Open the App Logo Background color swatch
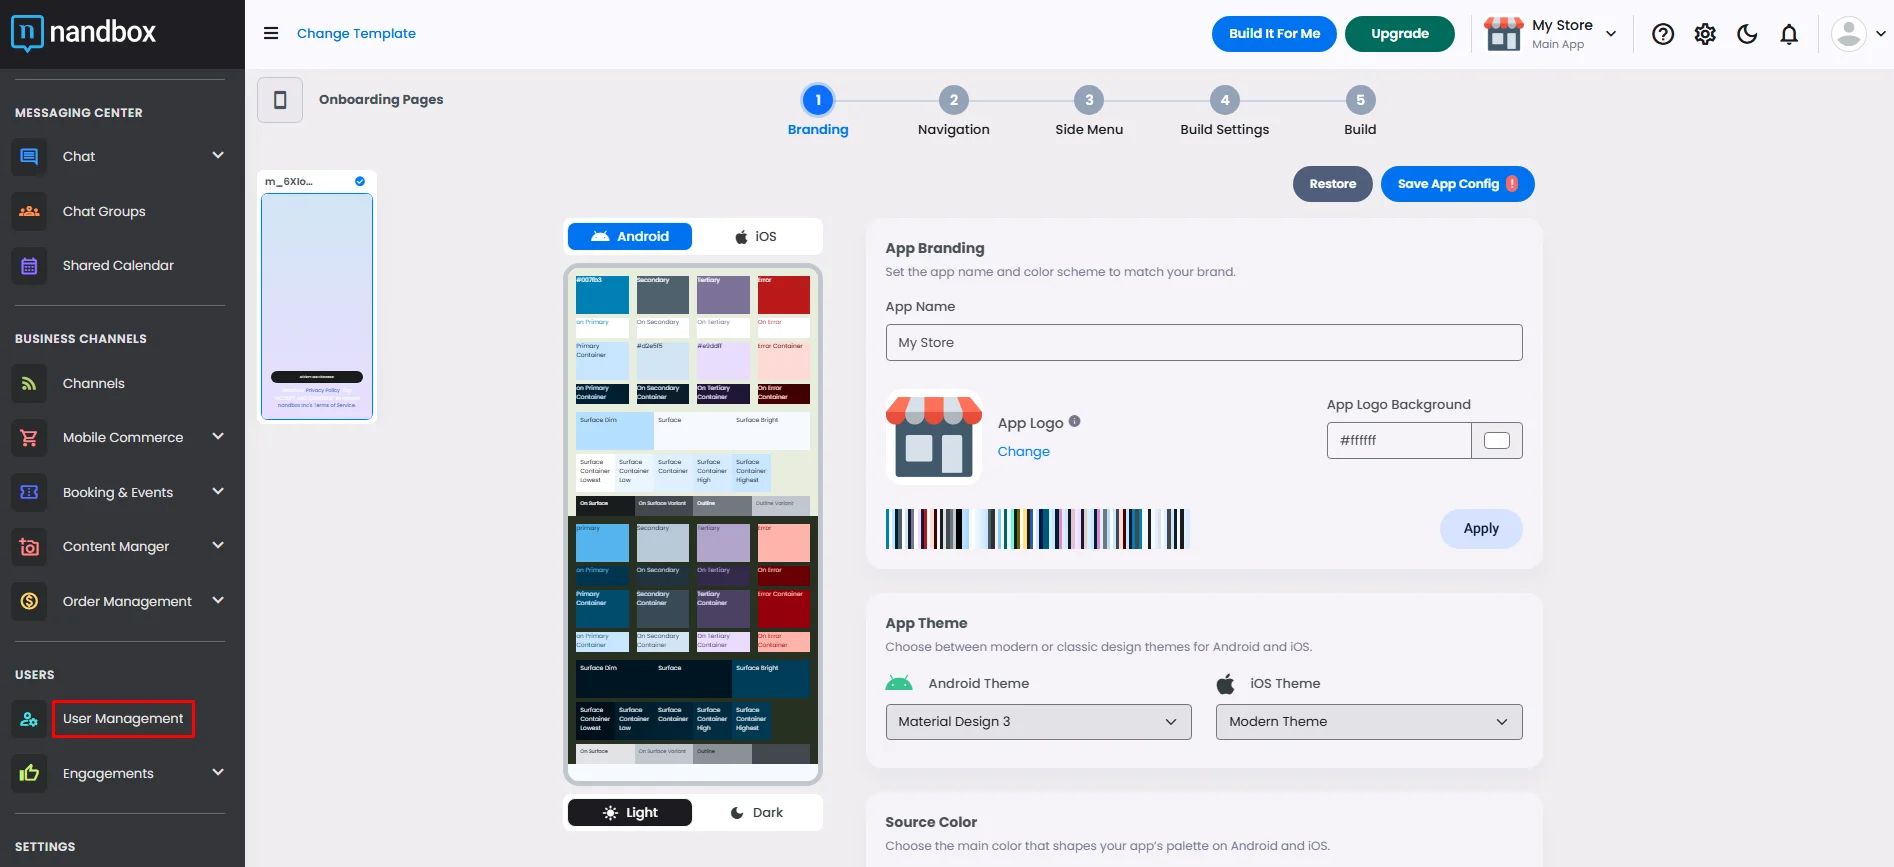1894x867 pixels. [x=1497, y=441]
